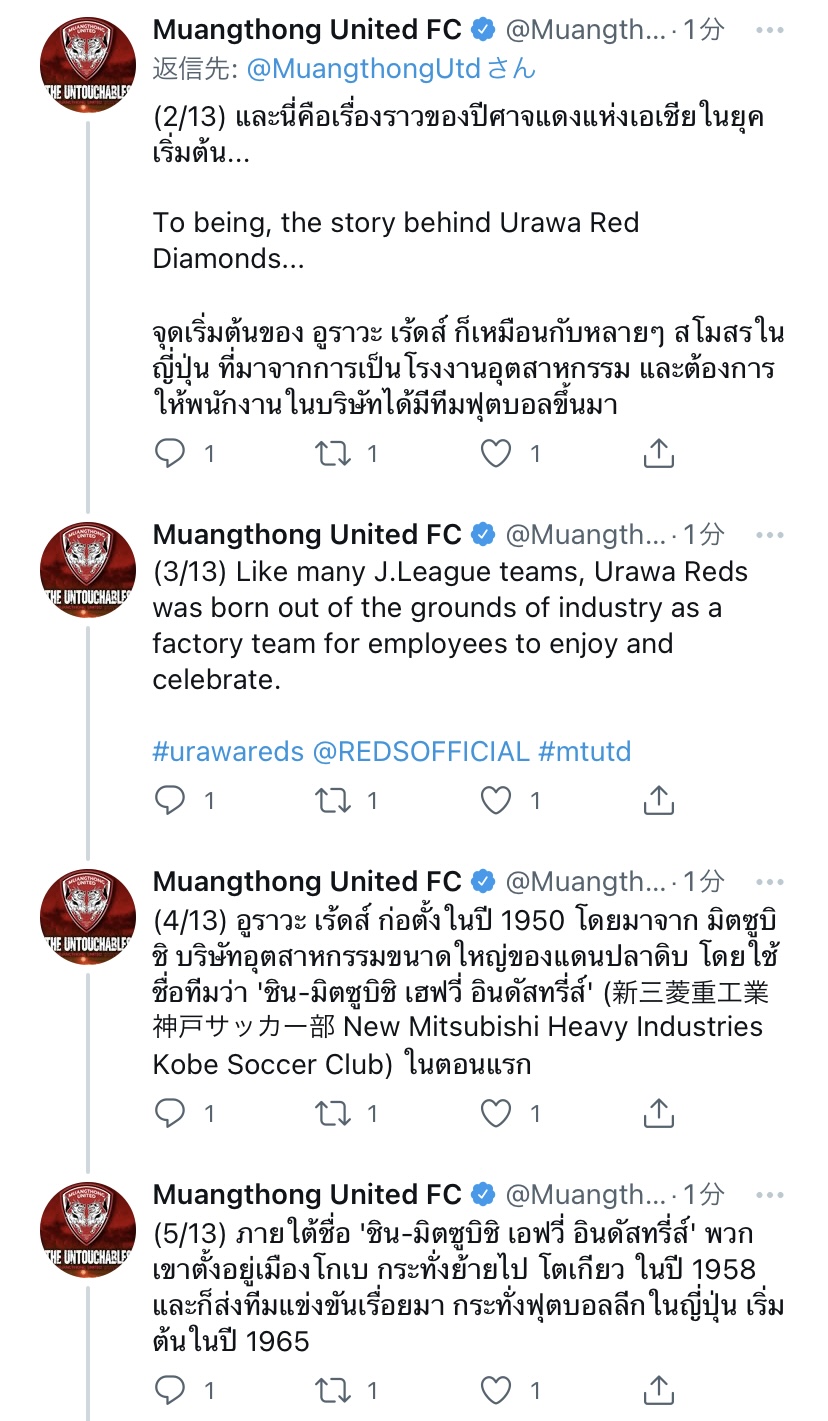Image resolution: width=828 pixels, height=1421 pixels.
Task: Open the #mtutd hashtag
Action: click(x=584, y=751)
